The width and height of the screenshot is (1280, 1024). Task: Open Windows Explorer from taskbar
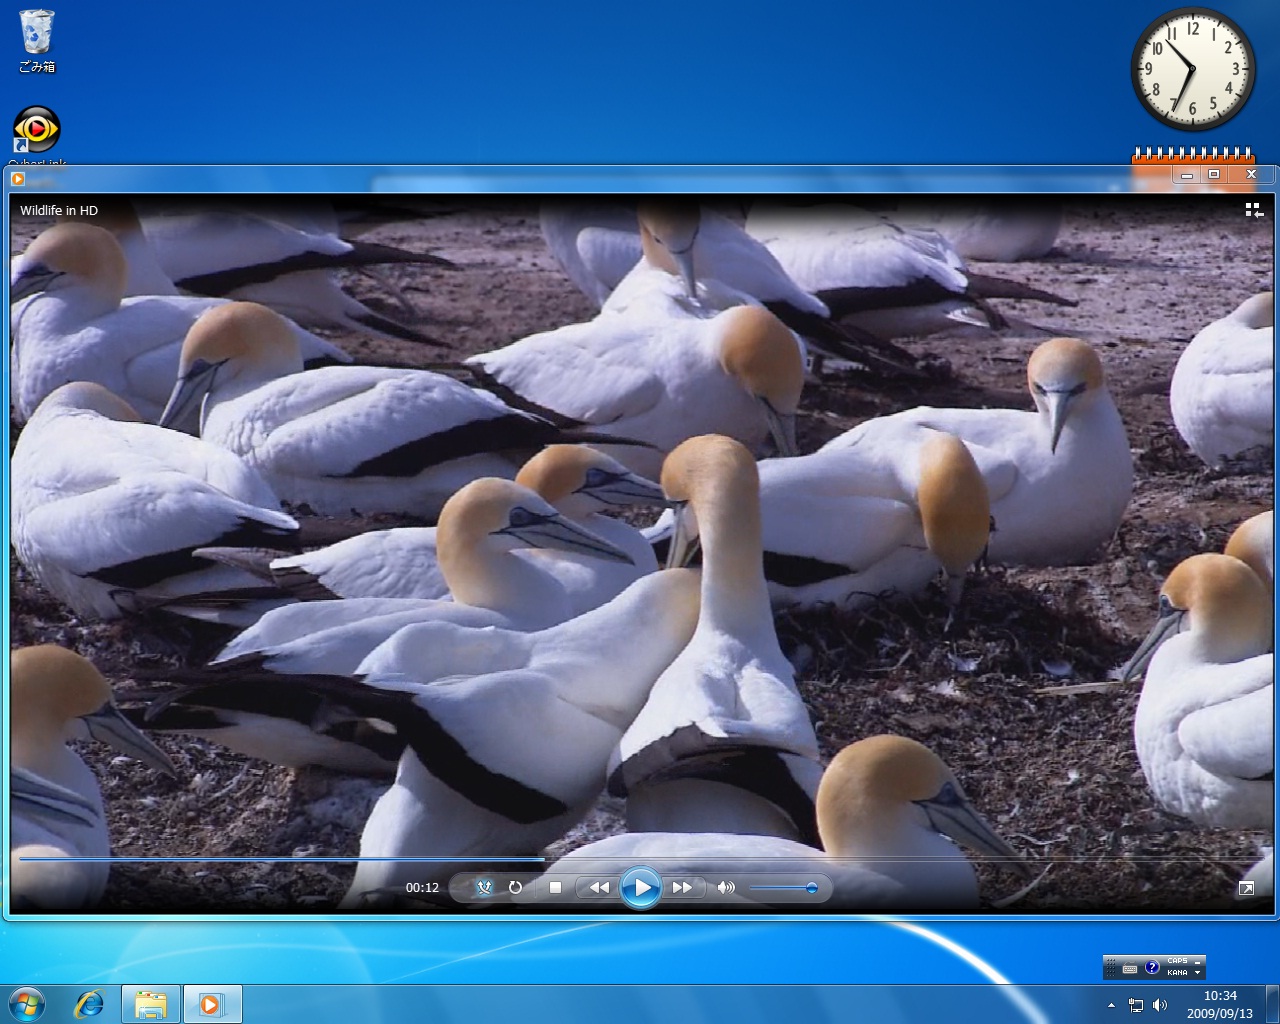click(x=151, y=1004)
